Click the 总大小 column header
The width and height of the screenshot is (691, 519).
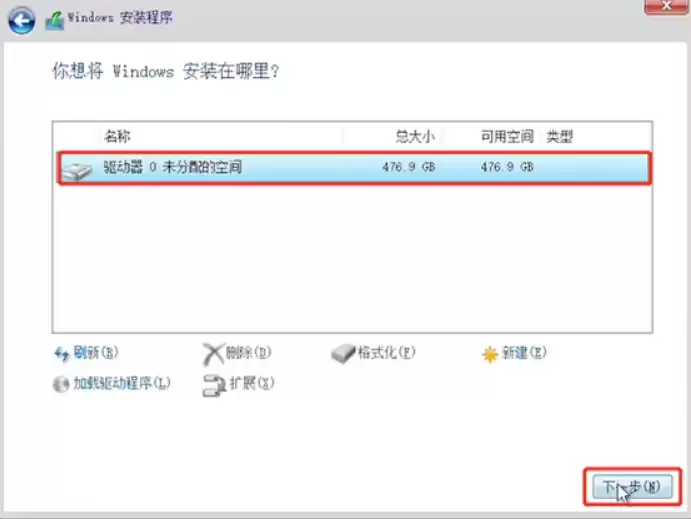point(415,137)
